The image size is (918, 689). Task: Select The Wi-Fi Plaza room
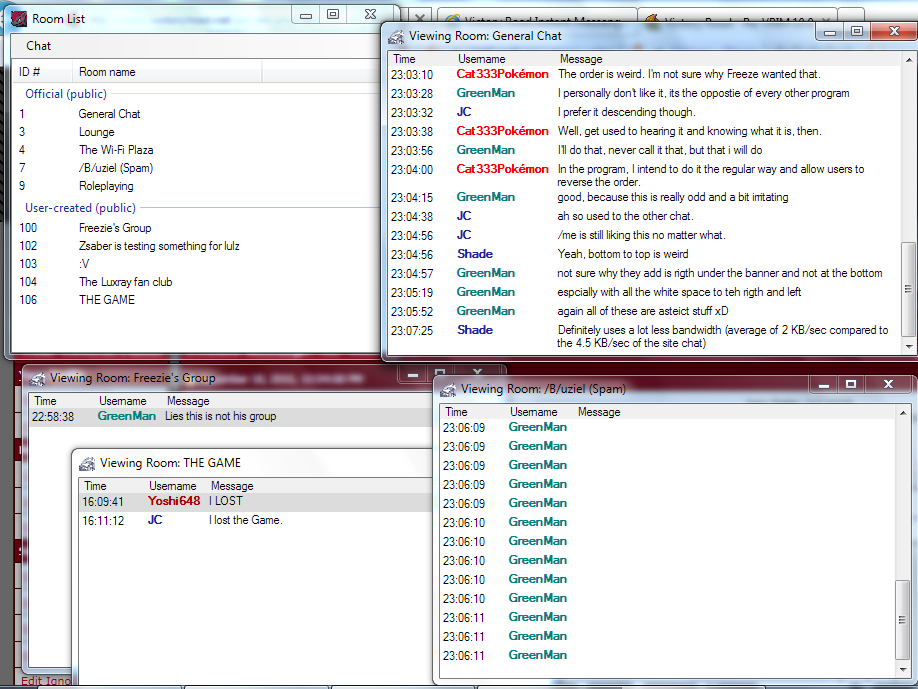pyautogui.click(x=115, y=150)
